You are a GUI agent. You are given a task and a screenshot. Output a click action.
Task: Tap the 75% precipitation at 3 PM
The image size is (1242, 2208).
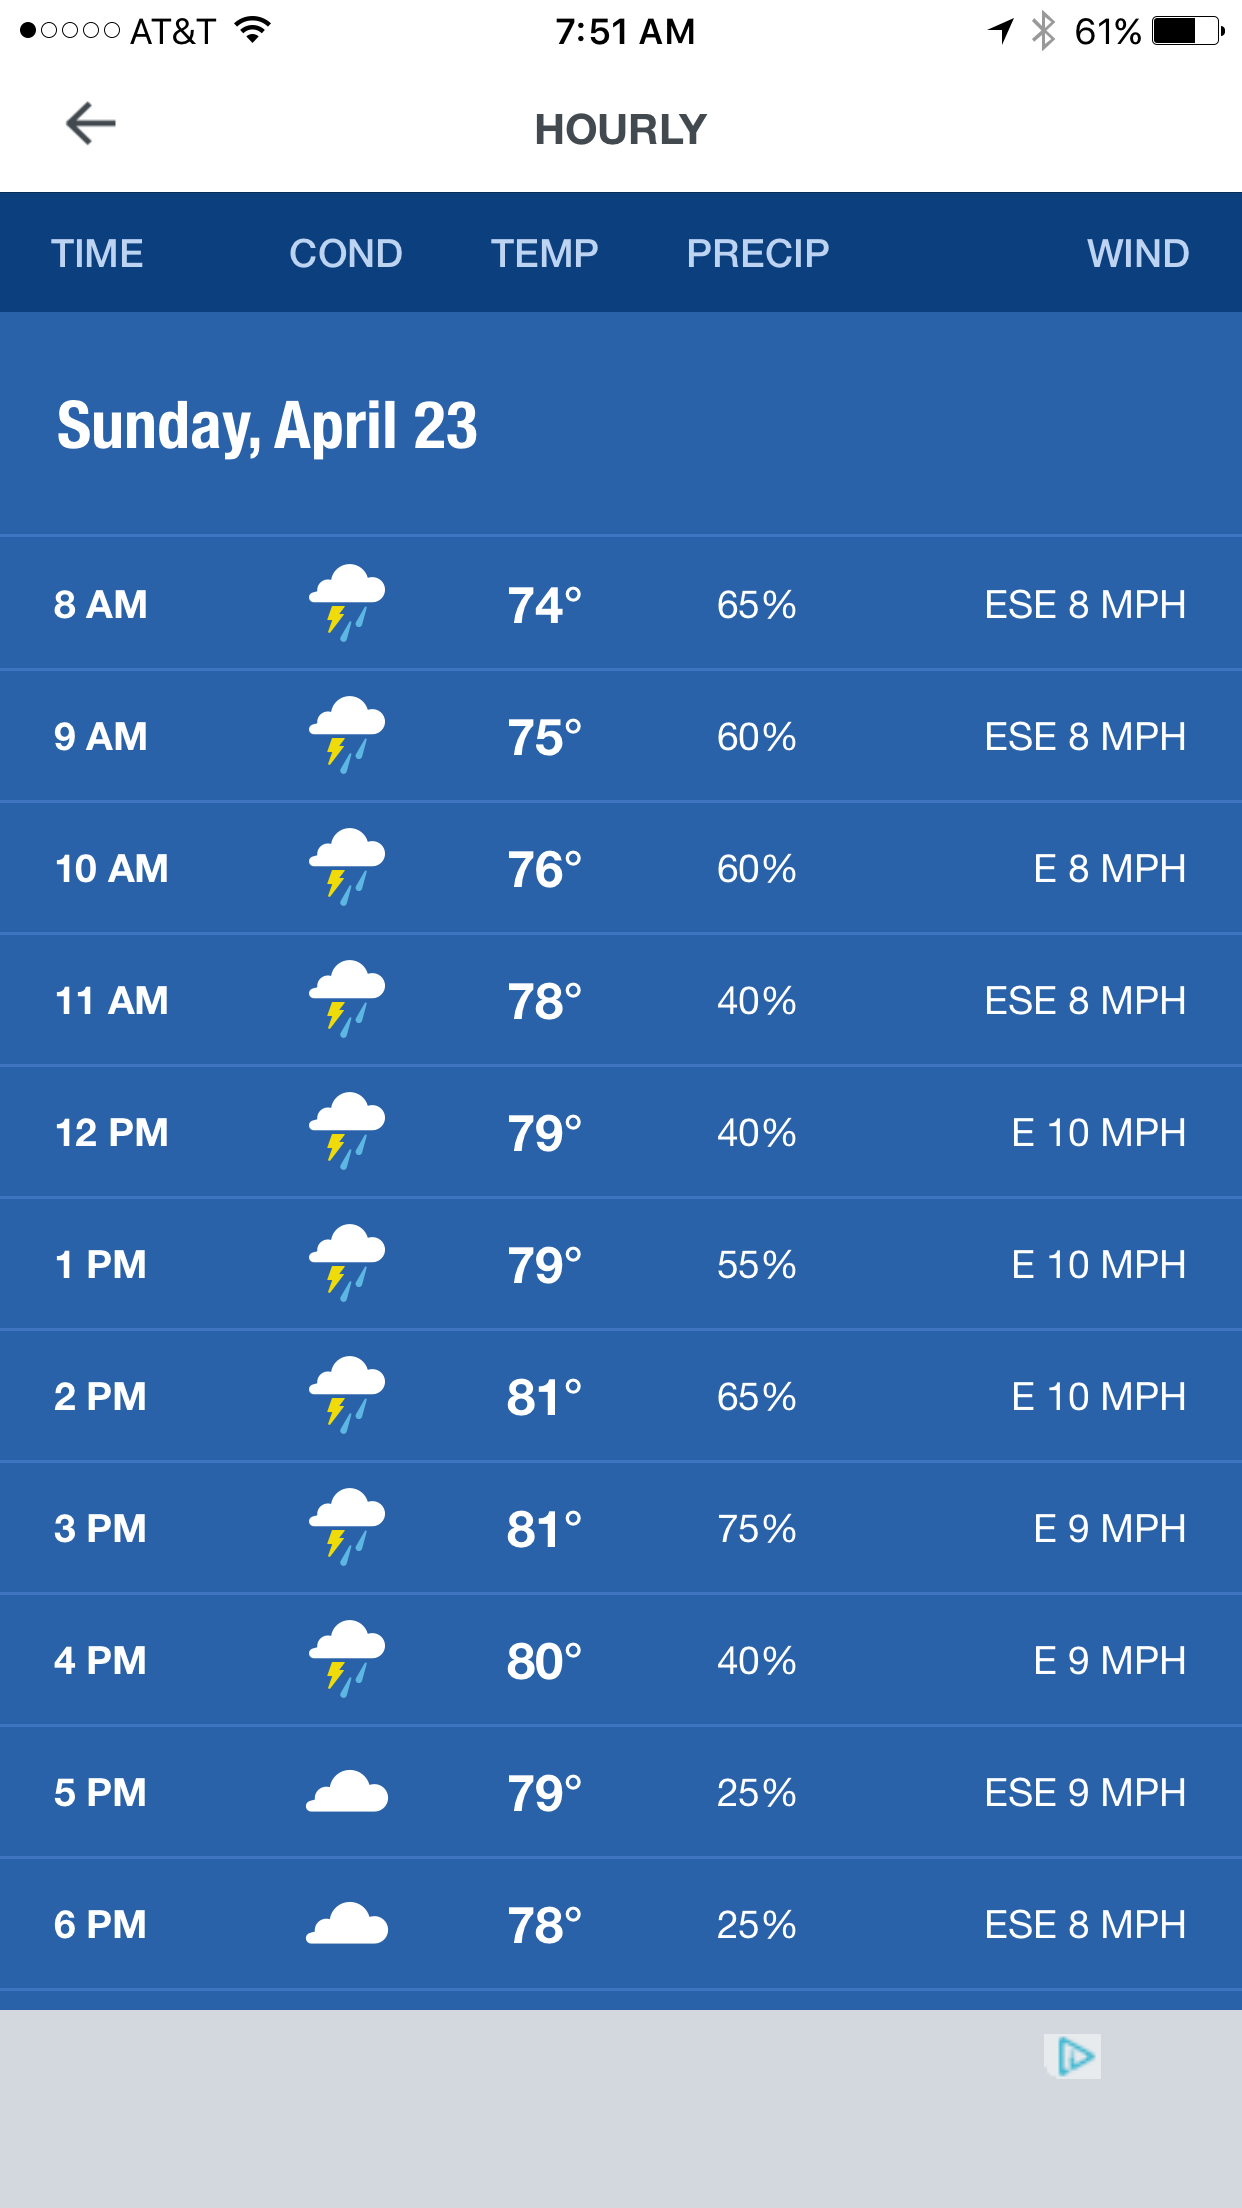pos(757,1528)
